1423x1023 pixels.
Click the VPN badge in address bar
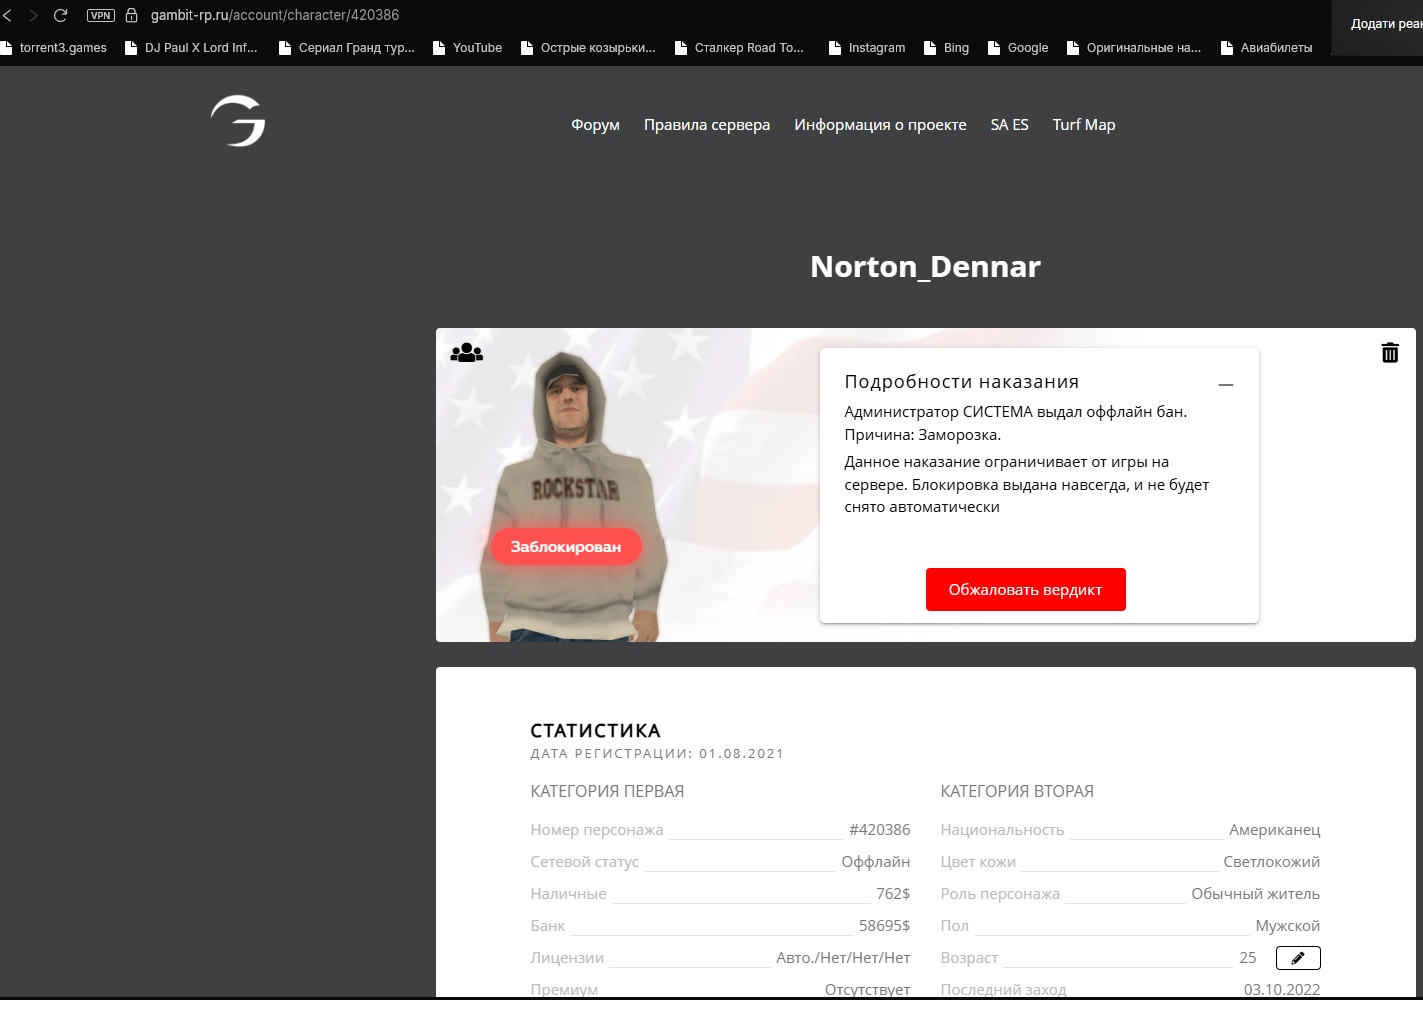click(101, 15)
